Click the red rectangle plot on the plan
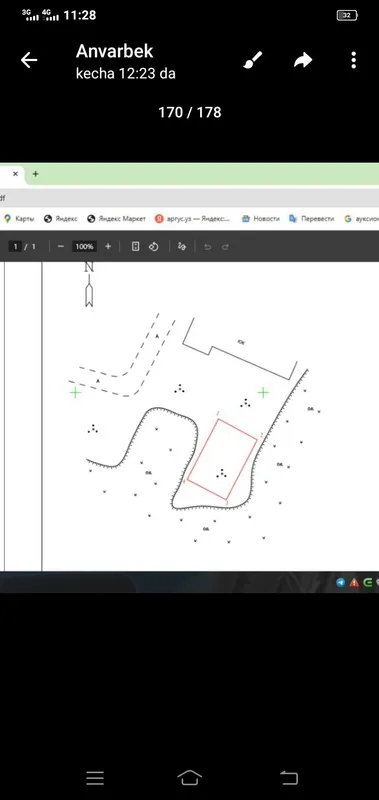Image resolution: width=379 pixels, height=800 pixels. tap(222, 459)
